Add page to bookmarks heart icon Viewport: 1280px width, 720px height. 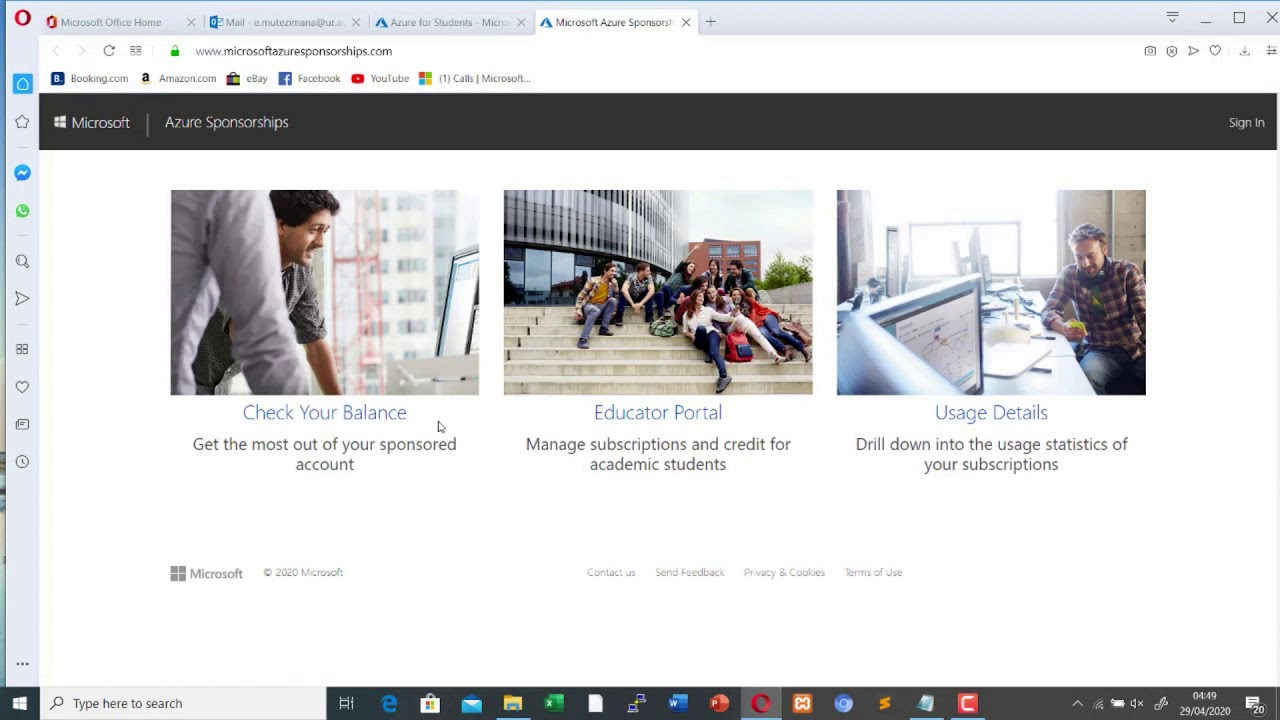pyautogui.click(x=1215, y=51)
